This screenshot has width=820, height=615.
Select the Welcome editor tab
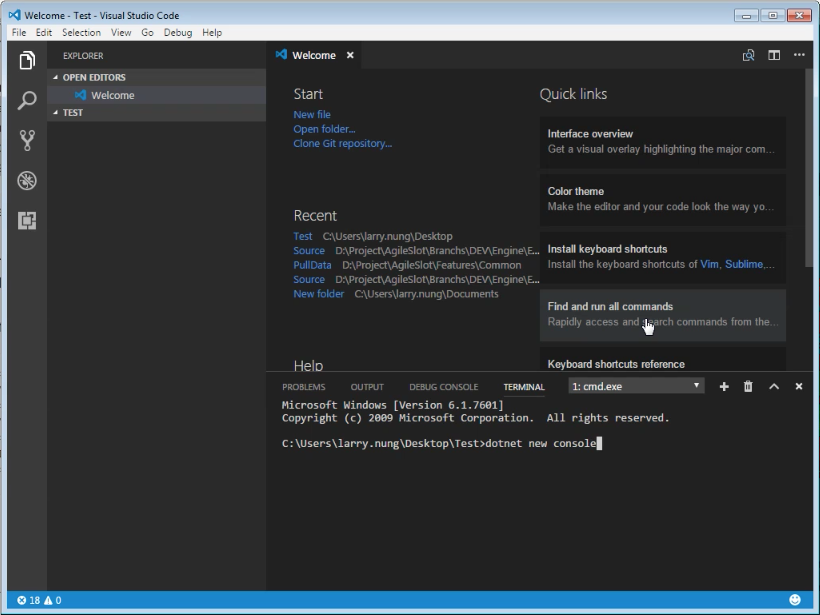coord(314,55)
